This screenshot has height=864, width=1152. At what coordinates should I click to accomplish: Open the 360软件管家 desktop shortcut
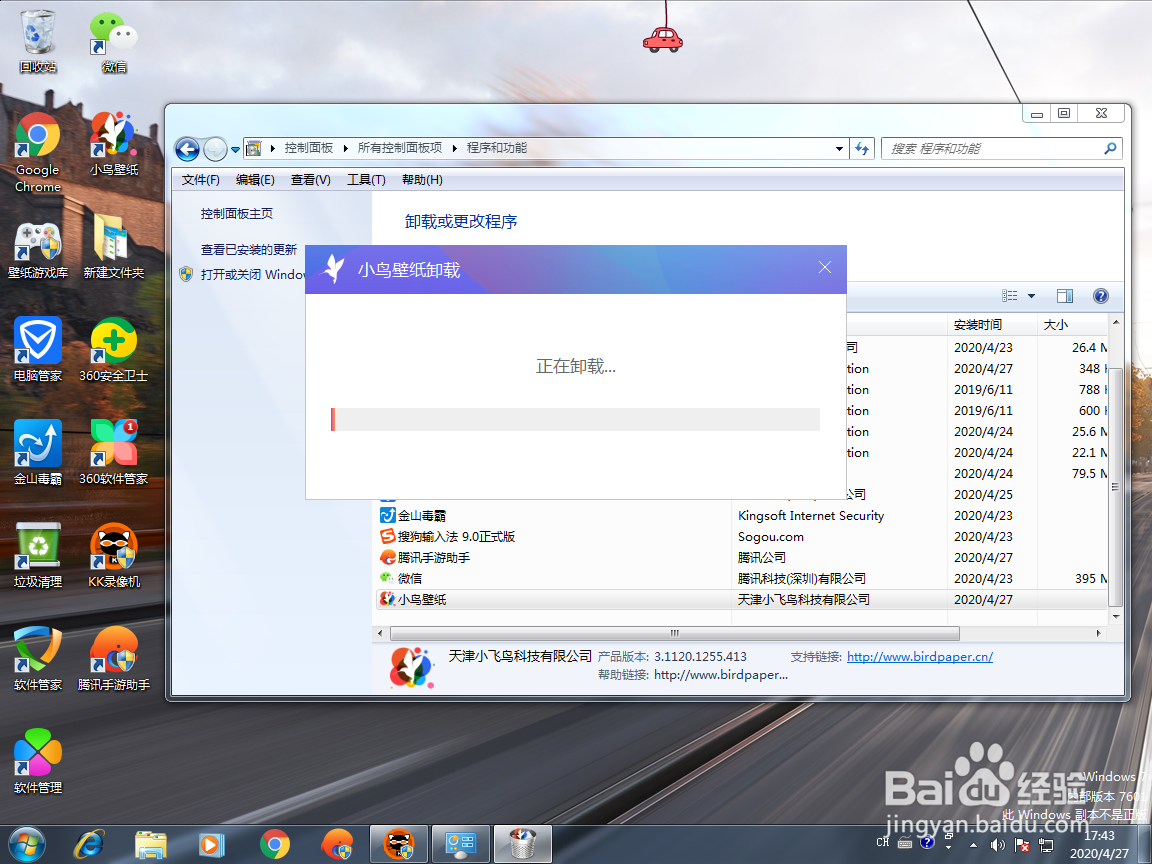(x=114, y=453)
